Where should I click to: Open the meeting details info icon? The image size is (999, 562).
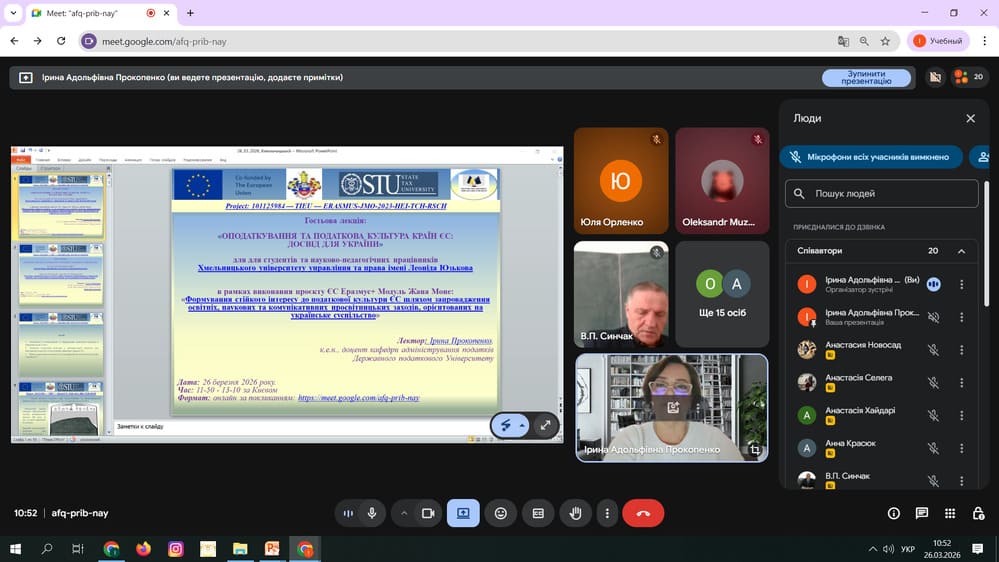point(893,513)
